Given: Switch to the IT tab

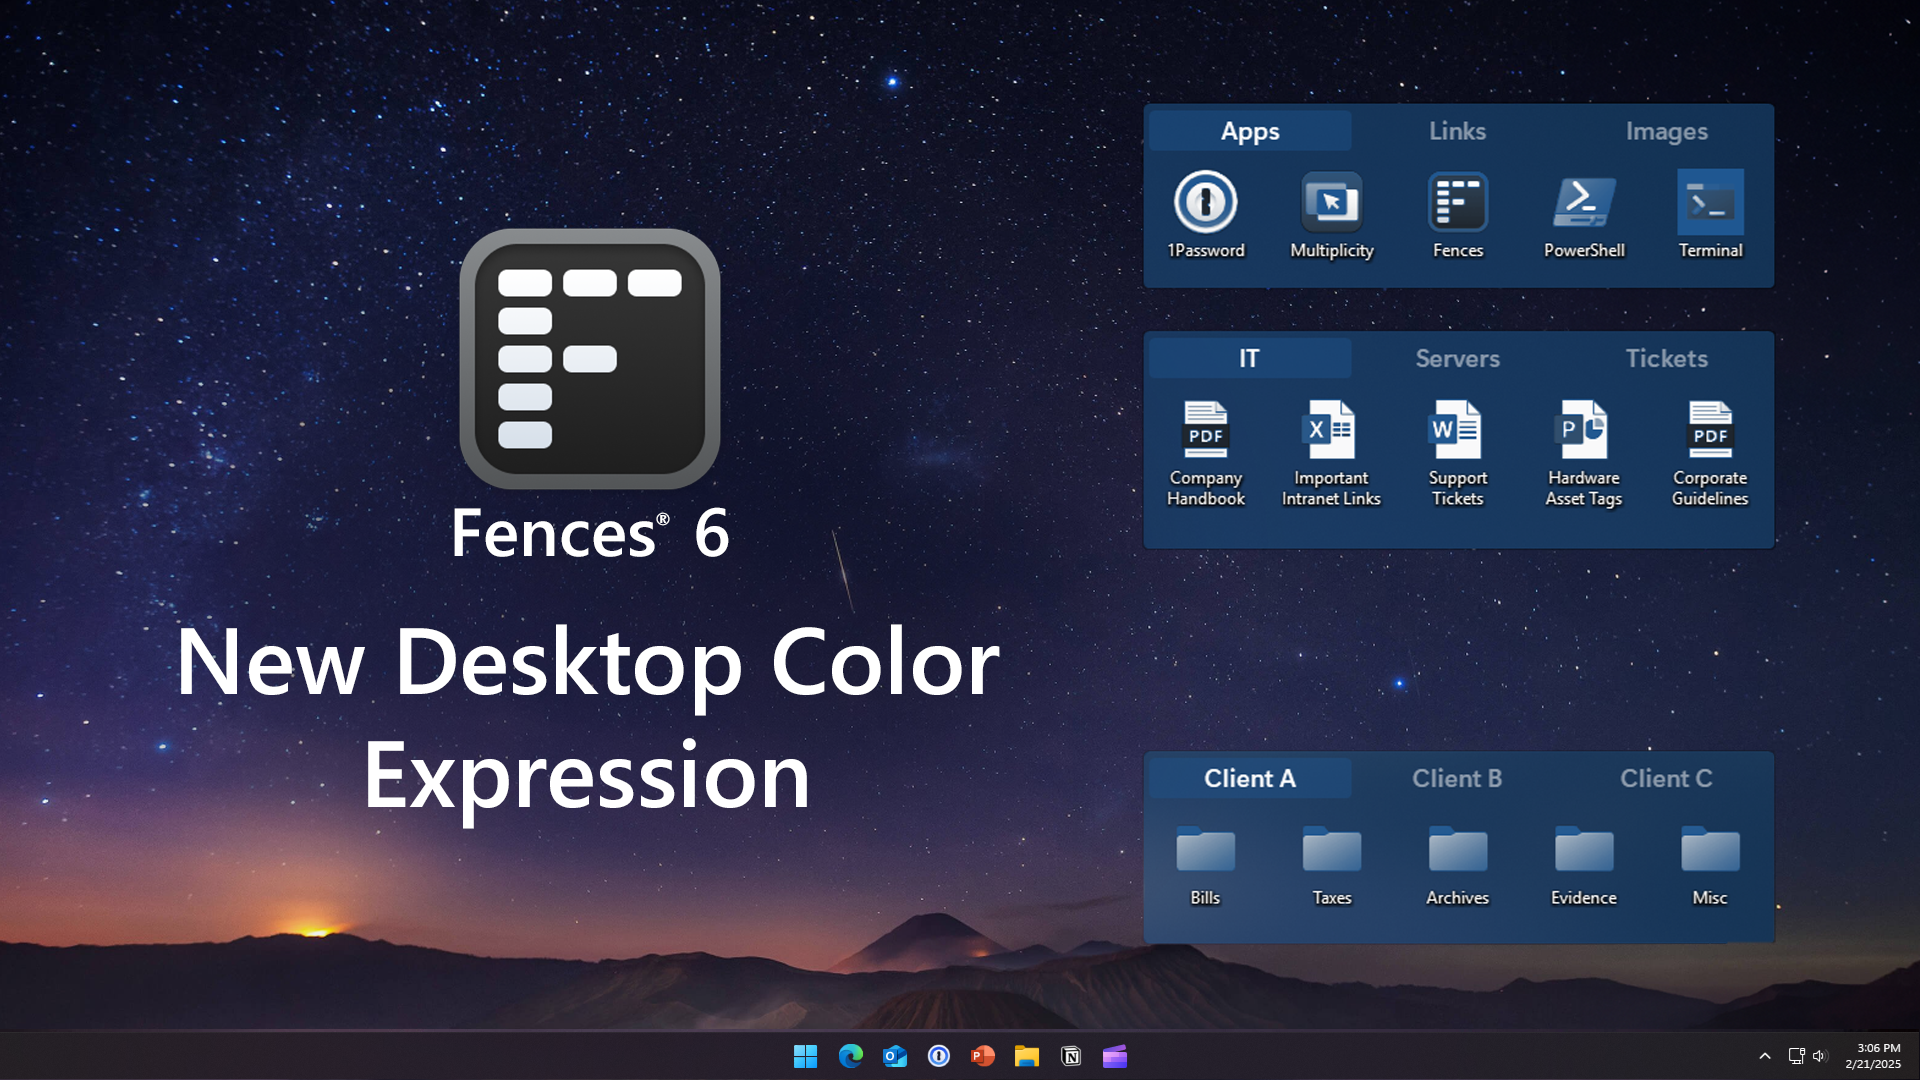Looking at the screenshot, I should point(1250,358).
